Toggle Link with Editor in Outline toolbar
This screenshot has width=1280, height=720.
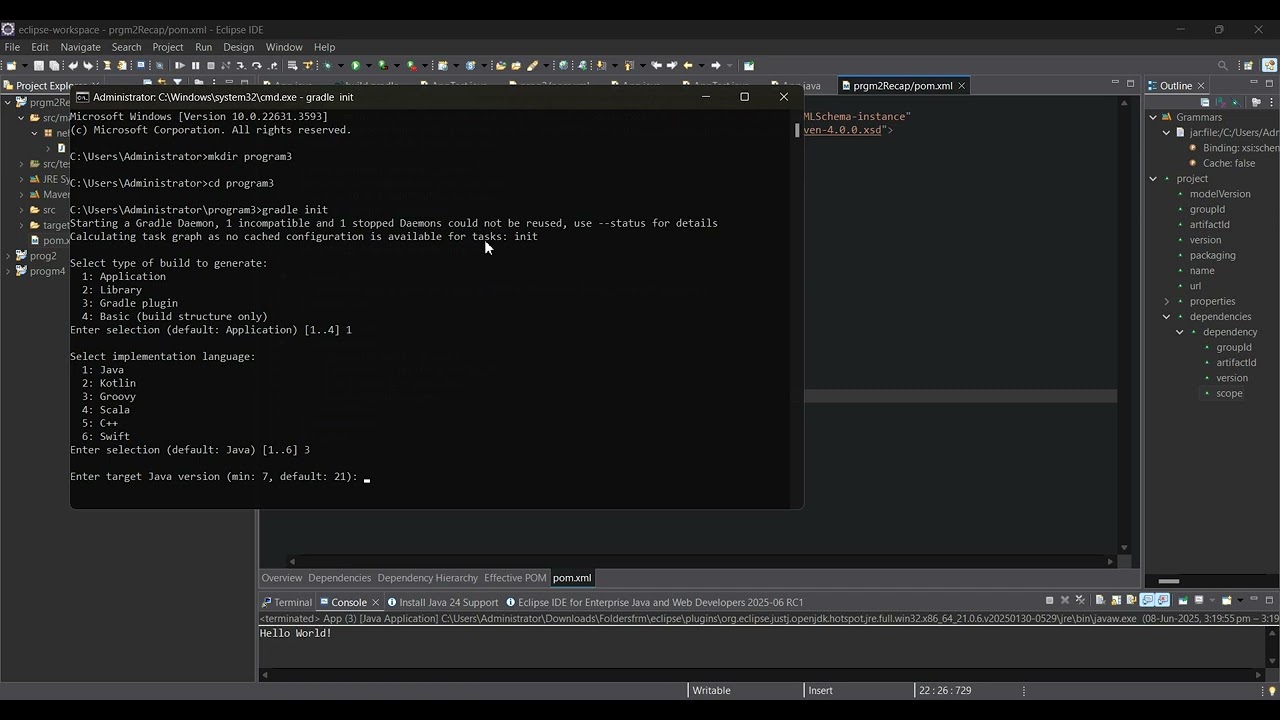coord(1235,102)
